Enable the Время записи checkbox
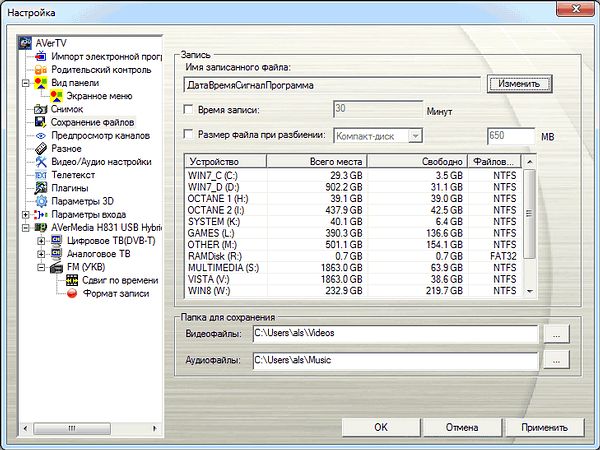 190,108
